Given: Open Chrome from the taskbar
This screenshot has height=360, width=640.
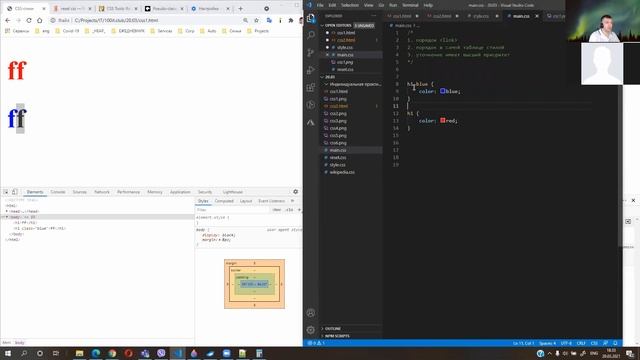Looking at the screenshot, I should coord(112,353).
